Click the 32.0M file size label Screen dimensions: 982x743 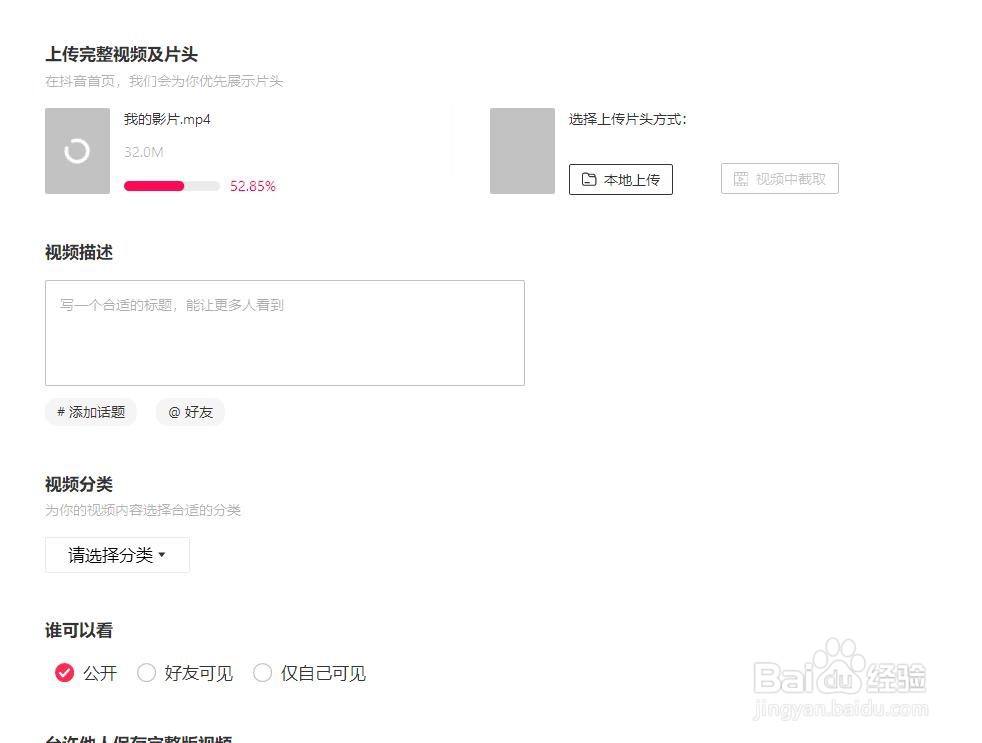[x=144, y=152]
